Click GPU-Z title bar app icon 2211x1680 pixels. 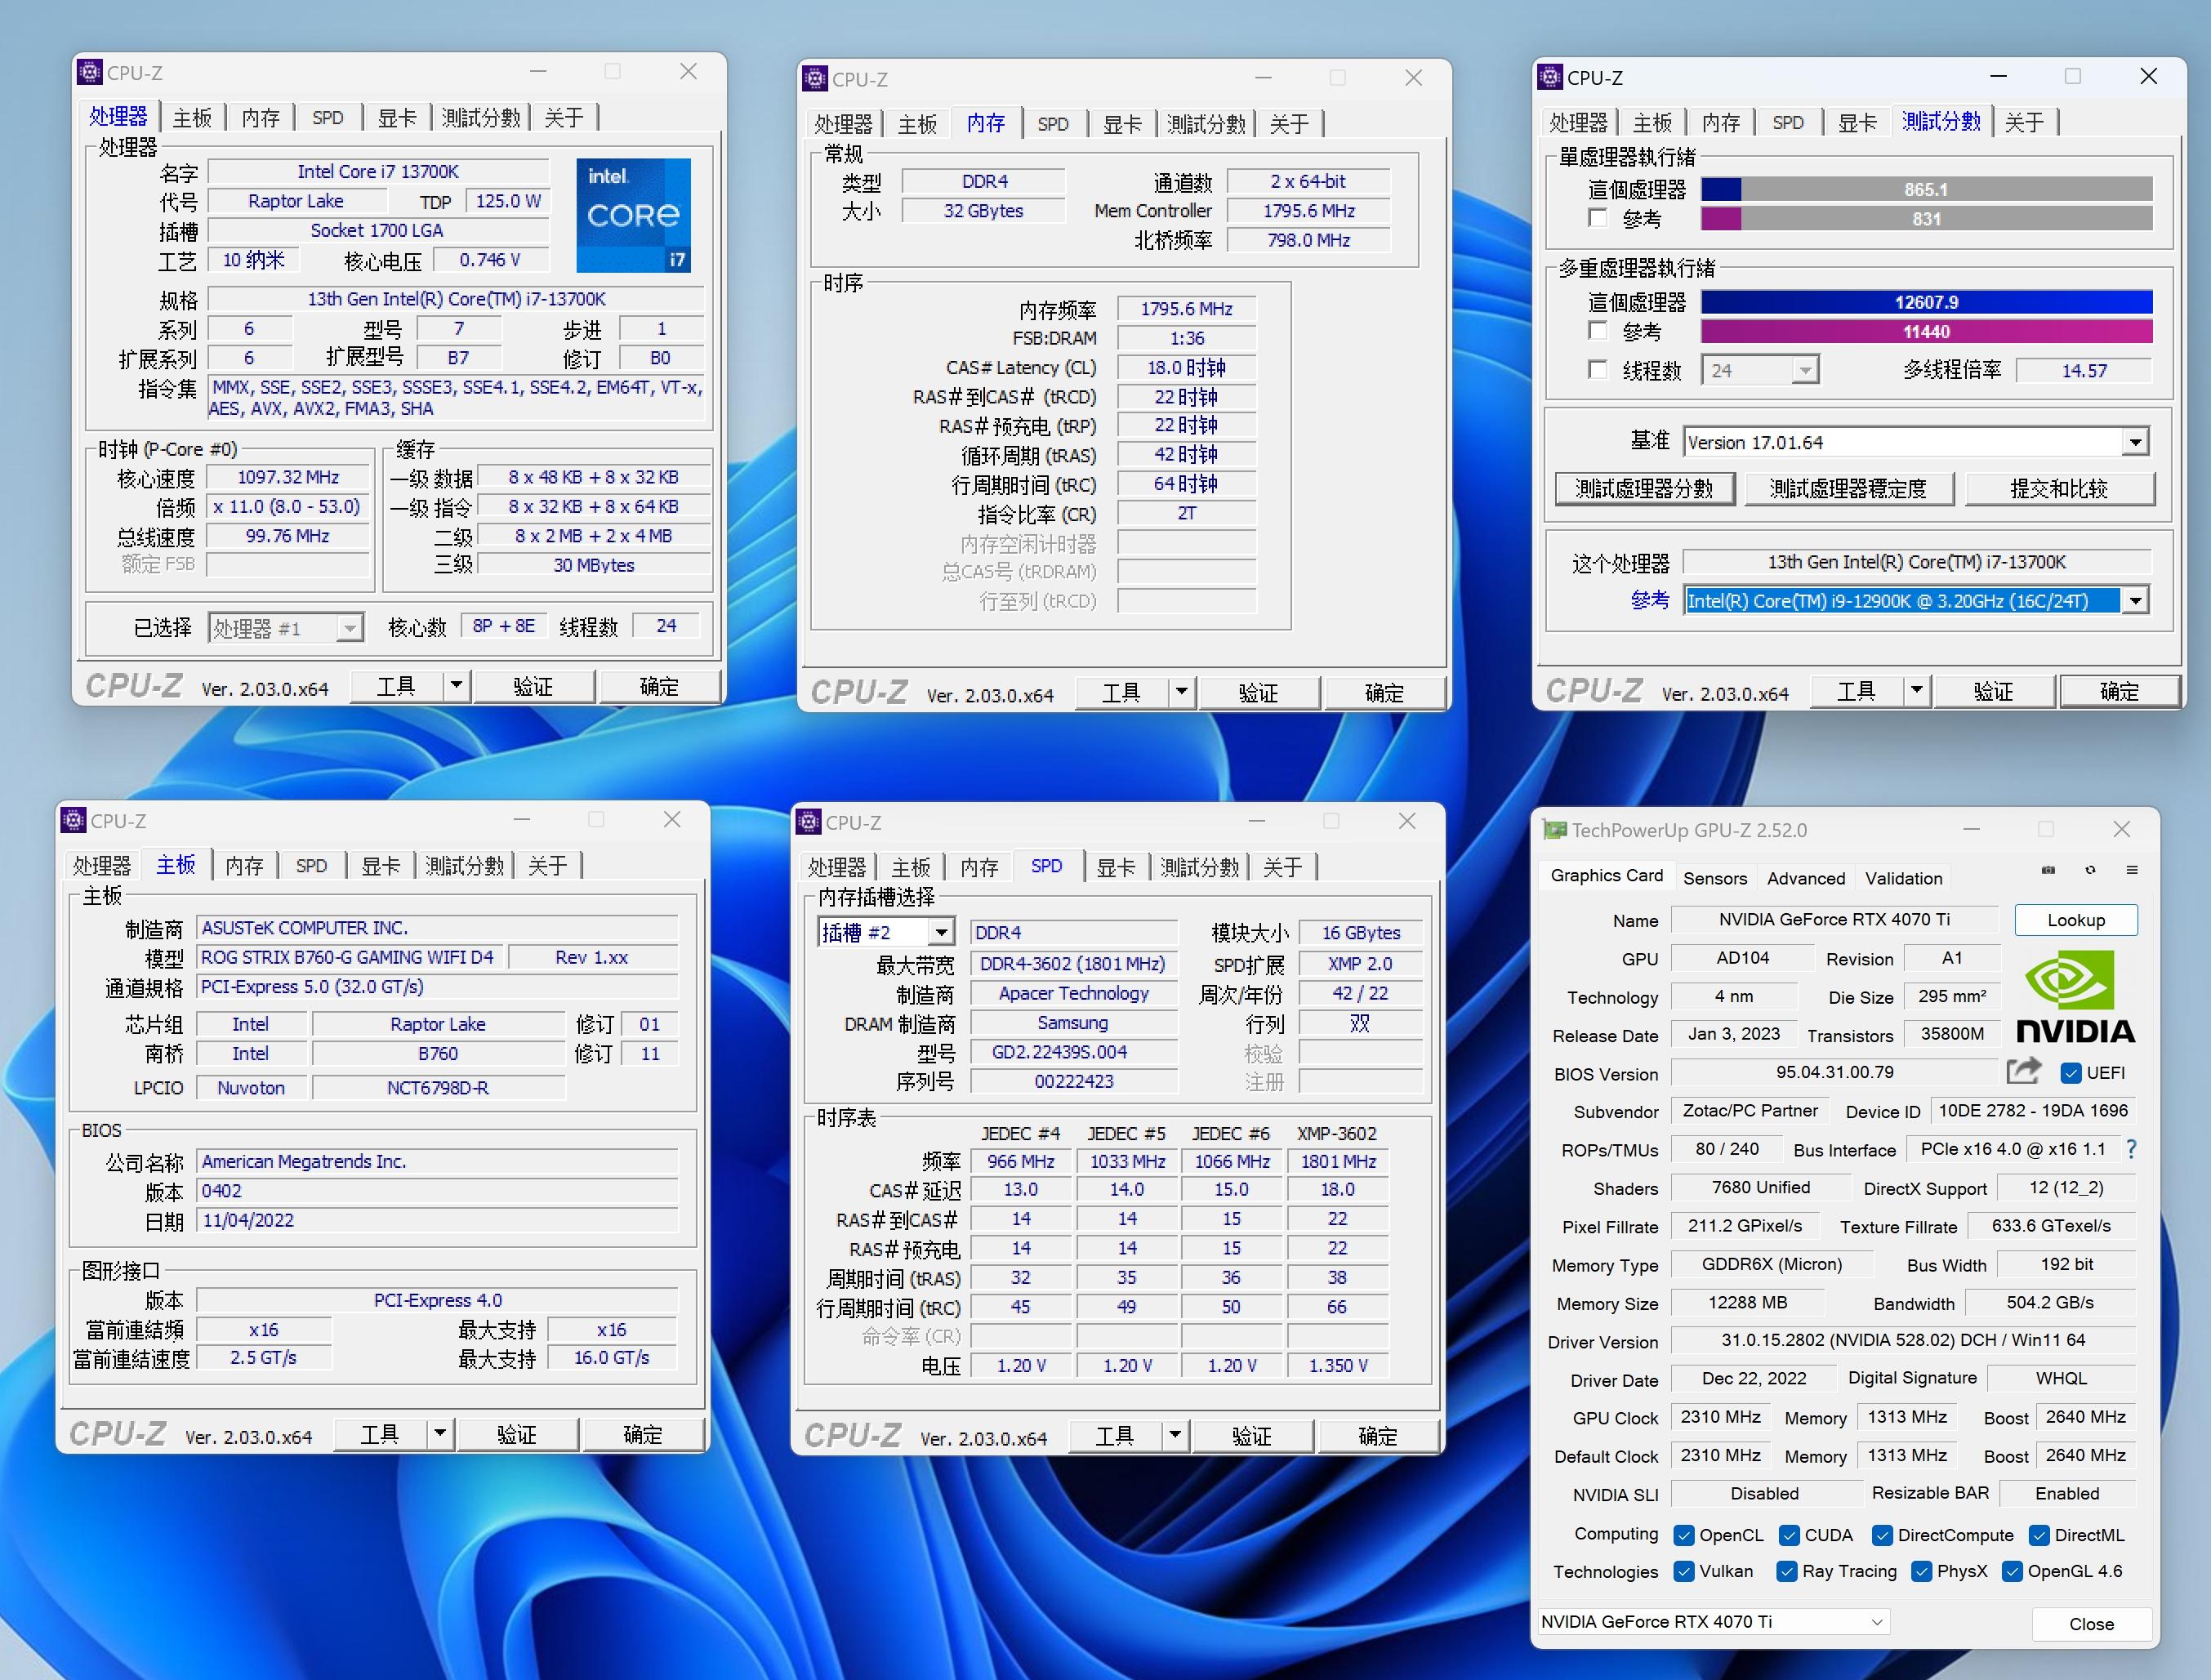[x=1554, y=830]
